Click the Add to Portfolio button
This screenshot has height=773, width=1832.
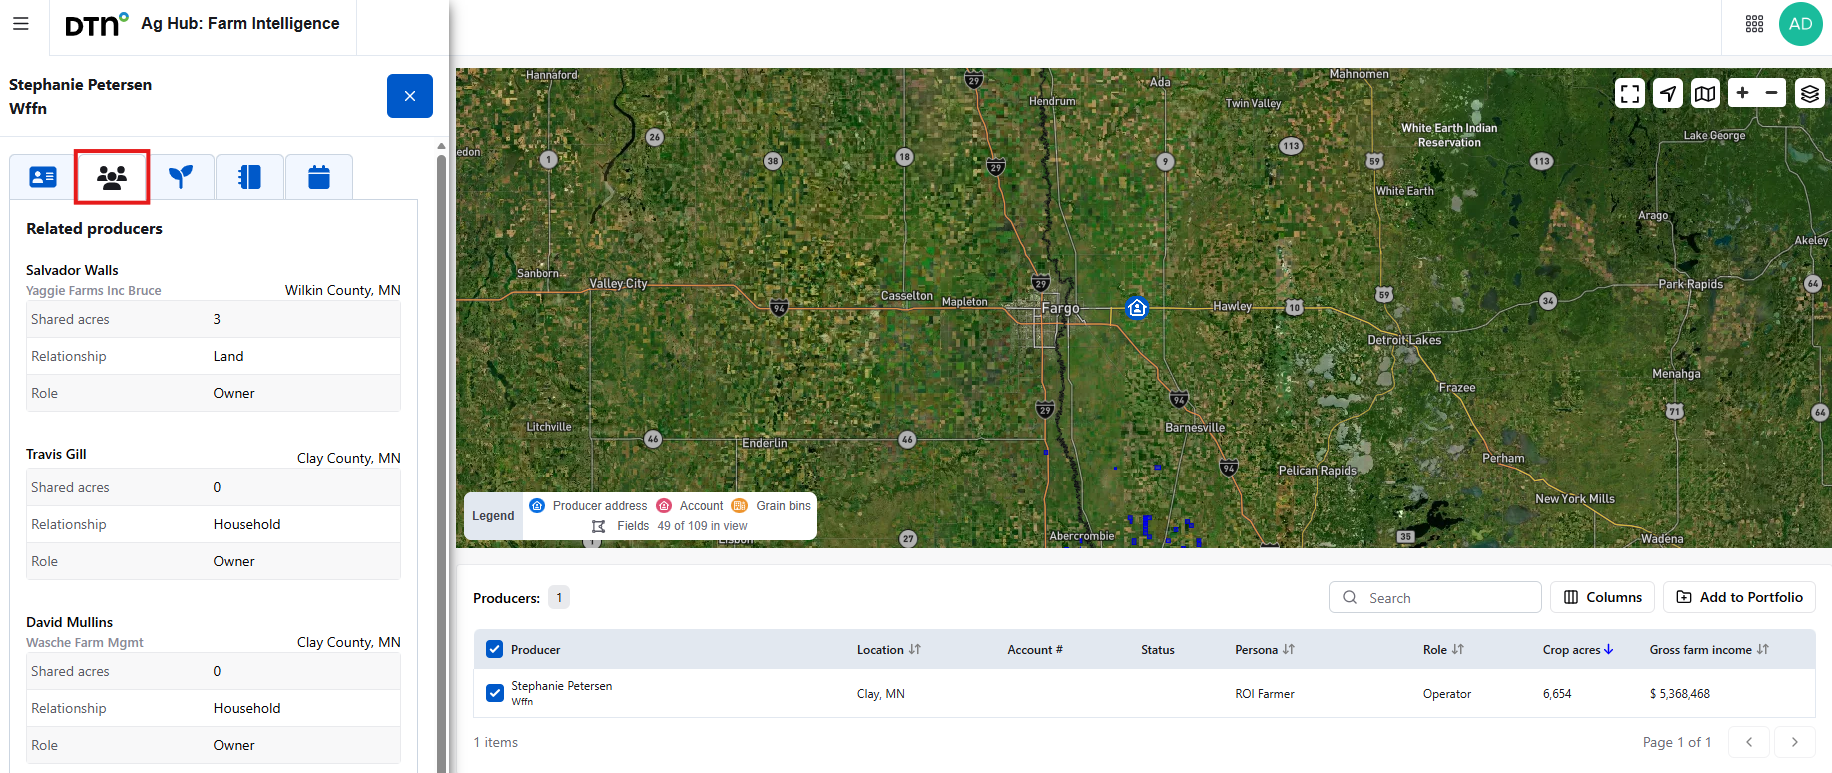click(1739, 597)
